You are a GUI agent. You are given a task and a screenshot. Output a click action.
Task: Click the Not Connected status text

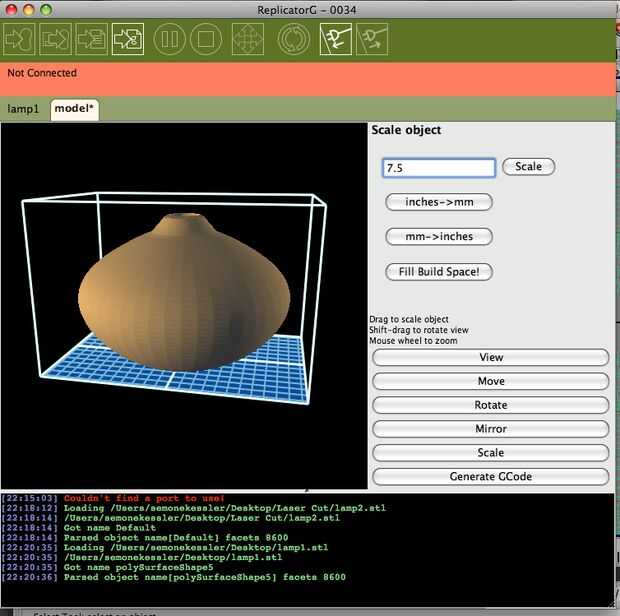(42, 73)
